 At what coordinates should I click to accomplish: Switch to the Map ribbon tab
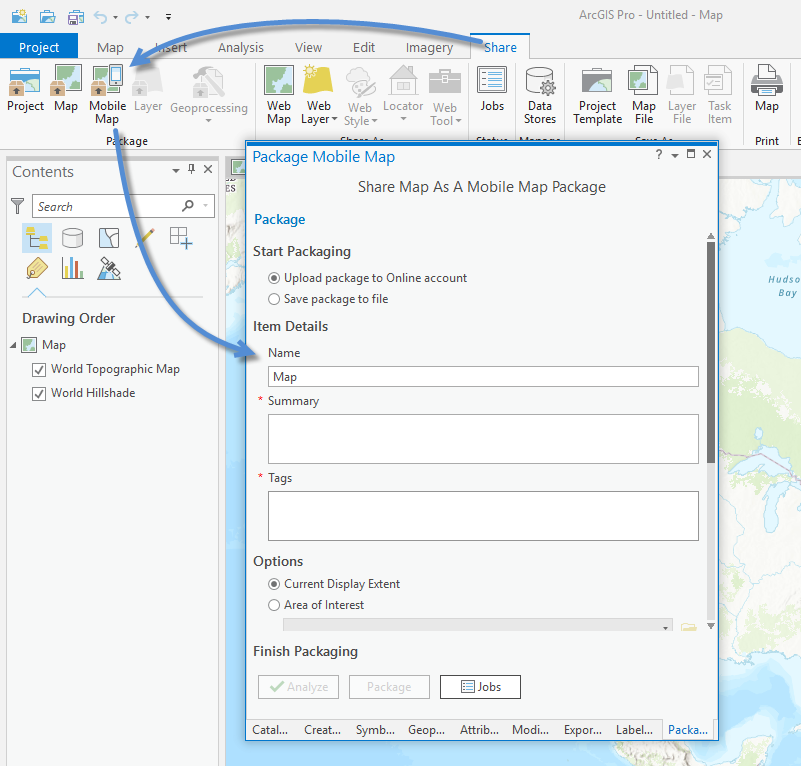tap(110, 48)
